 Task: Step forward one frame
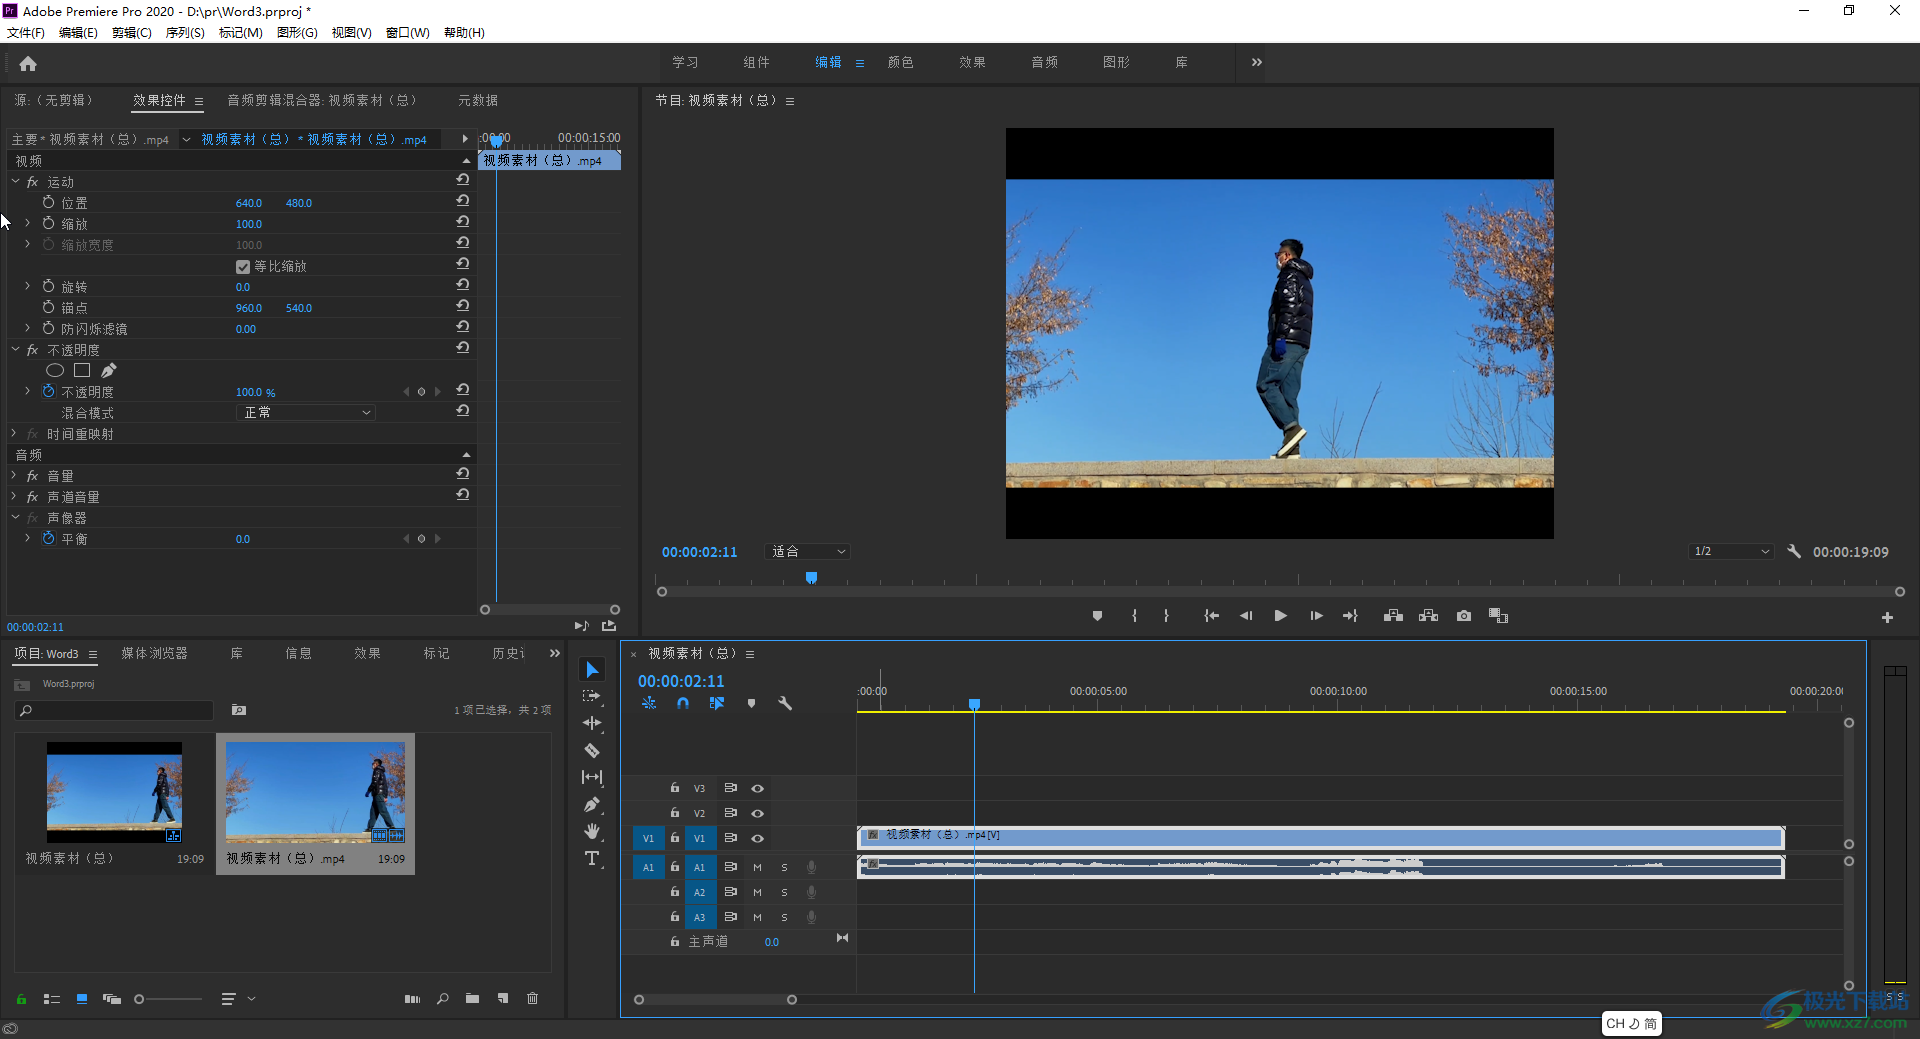coord(1316,616)
